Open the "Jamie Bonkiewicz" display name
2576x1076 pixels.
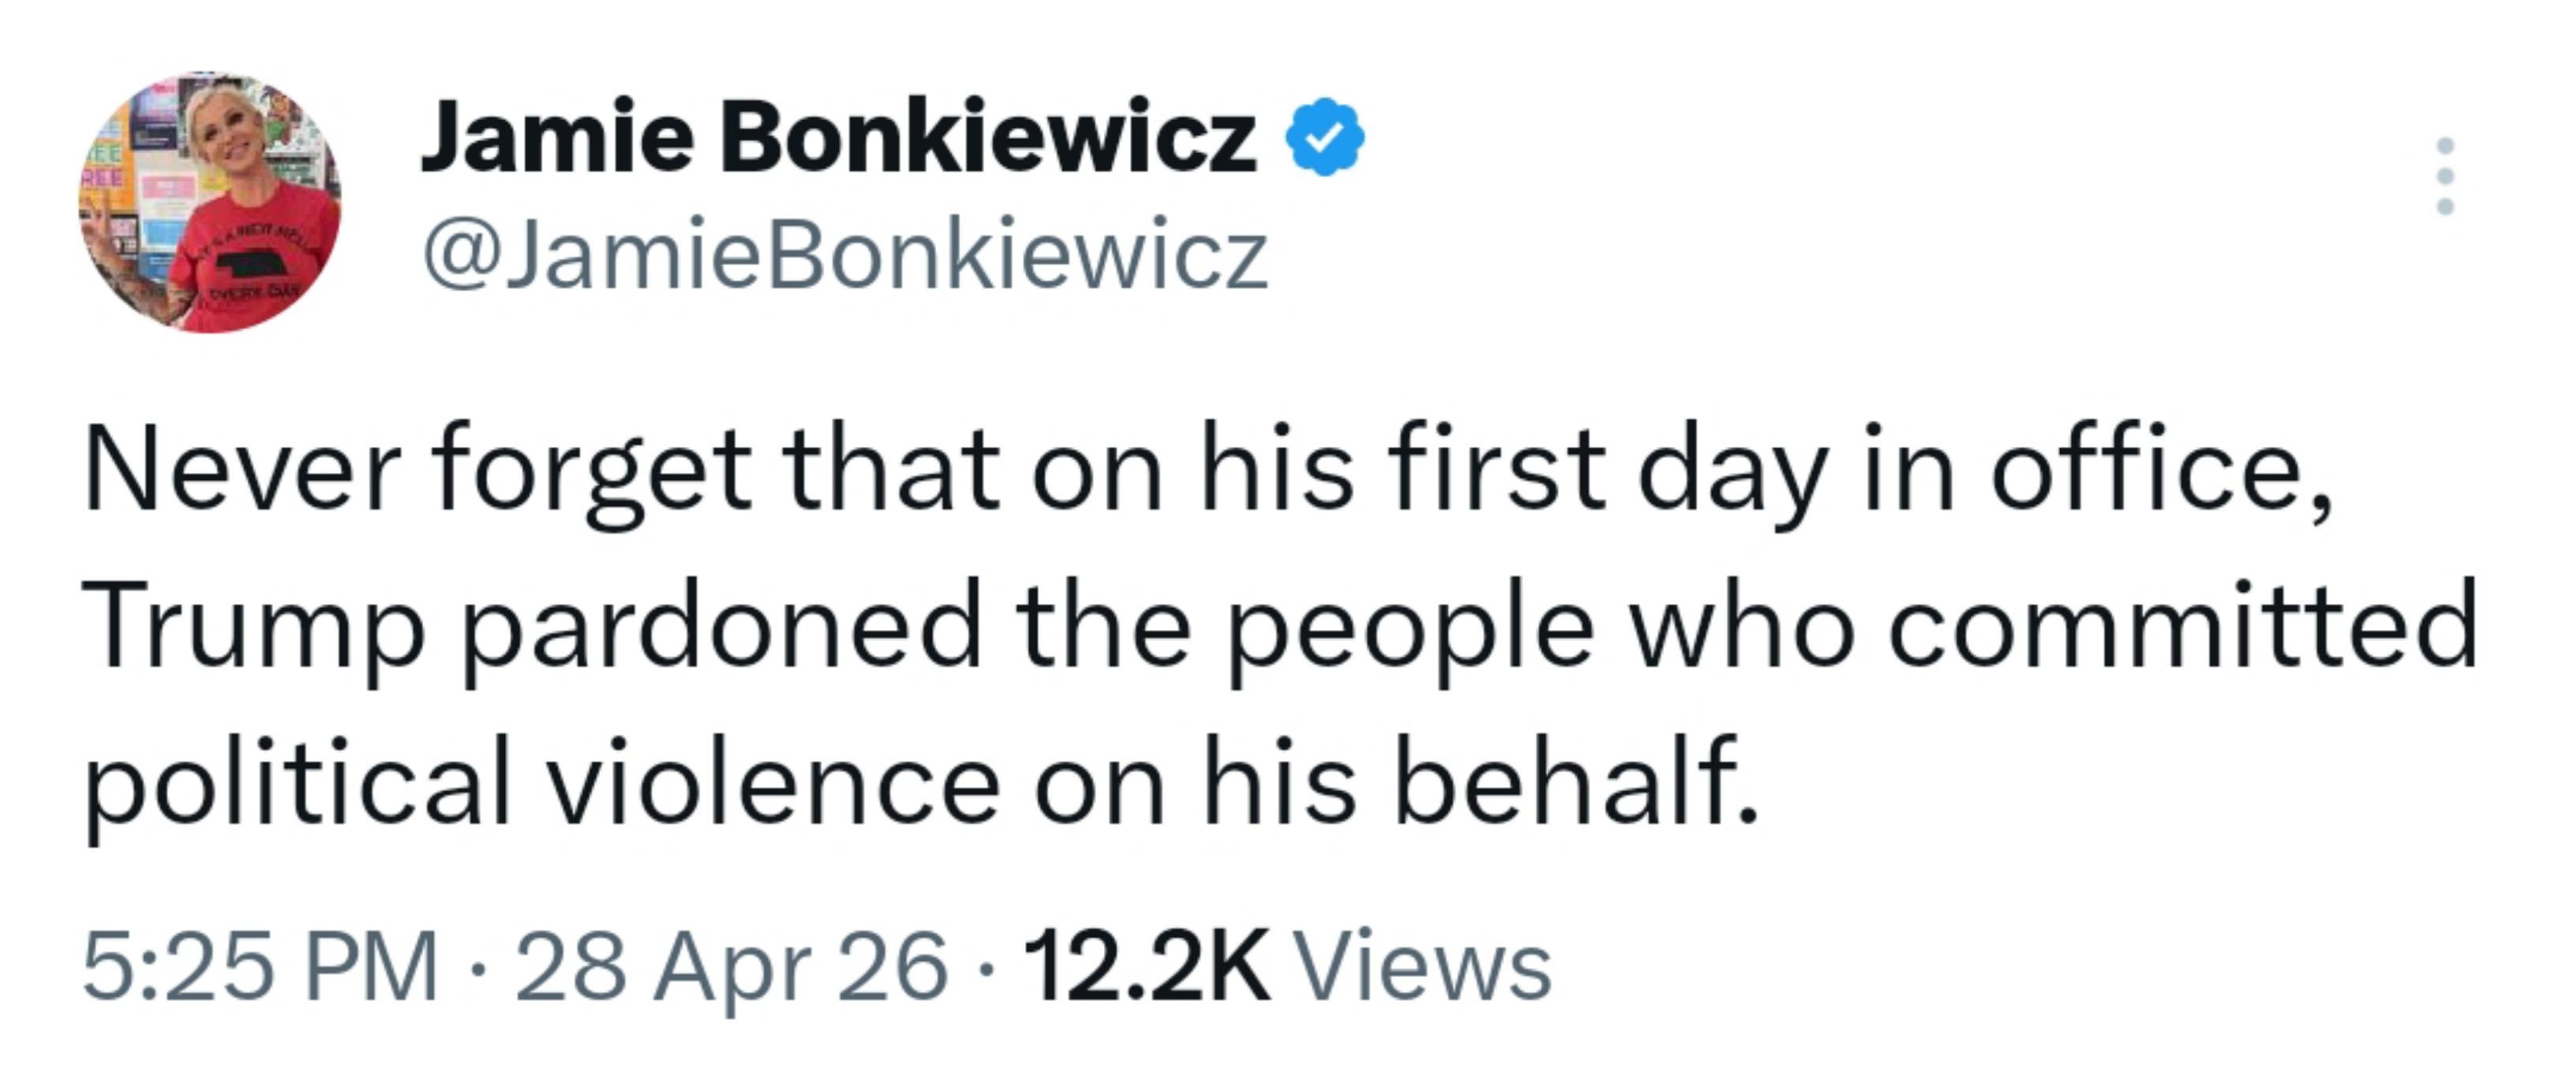(x=838, y=137)
